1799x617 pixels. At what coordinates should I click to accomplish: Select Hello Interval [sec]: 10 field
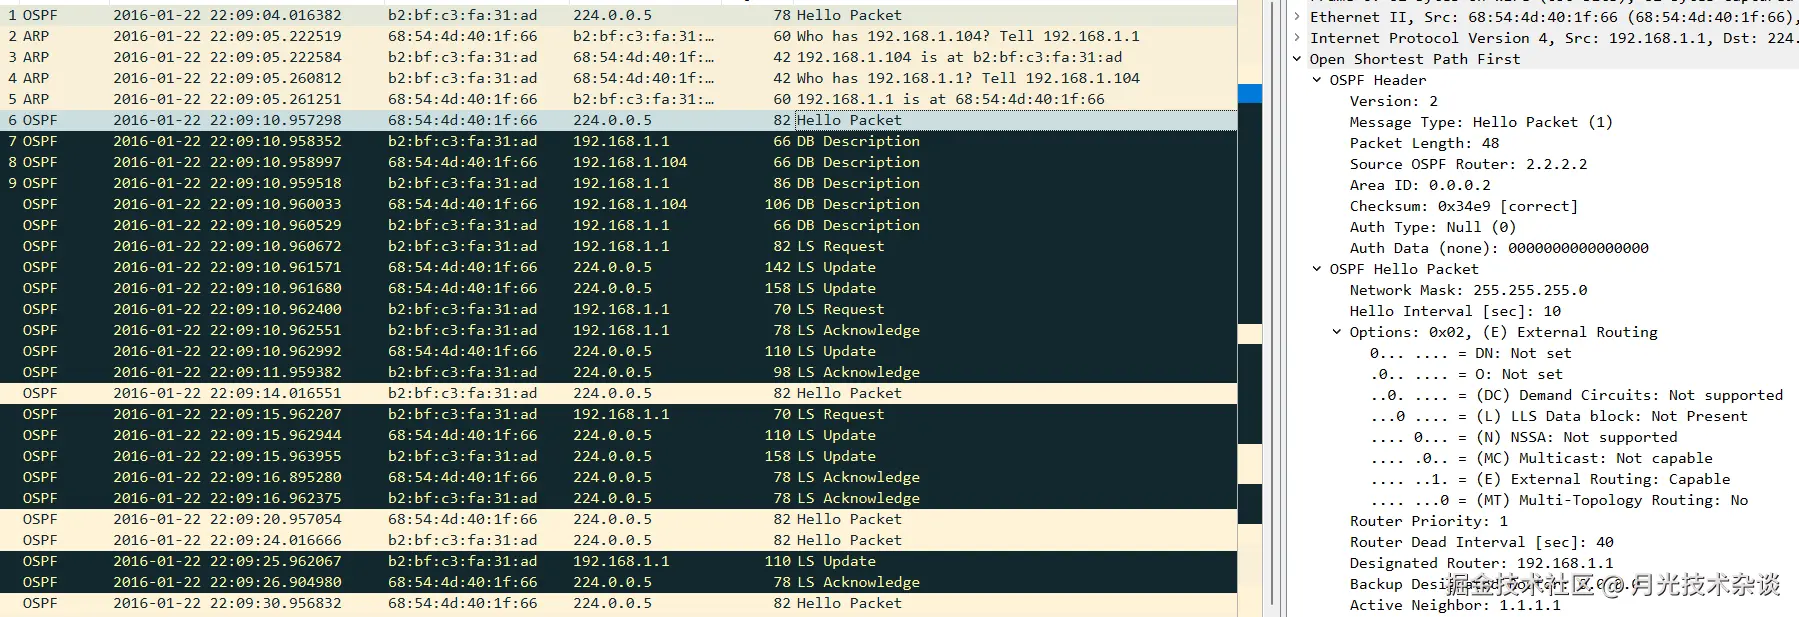tap(1455, 311)
